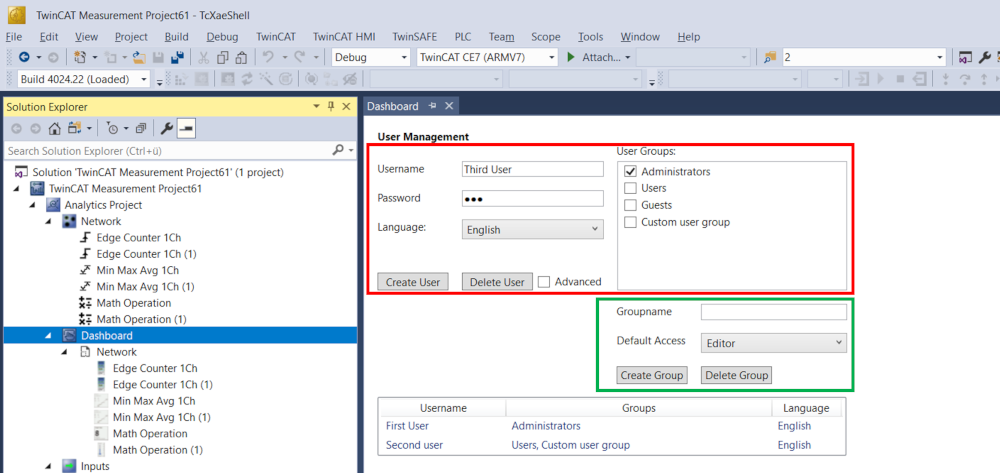Uncheck the Administrators user group
The image size is (1000, 473).
pyautogui.click(x=630, y=172)
